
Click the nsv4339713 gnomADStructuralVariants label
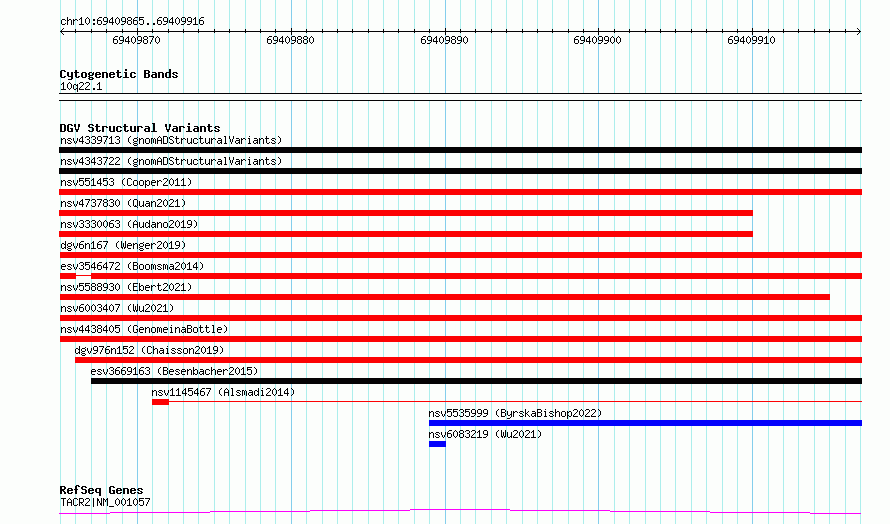coord(171,140)
